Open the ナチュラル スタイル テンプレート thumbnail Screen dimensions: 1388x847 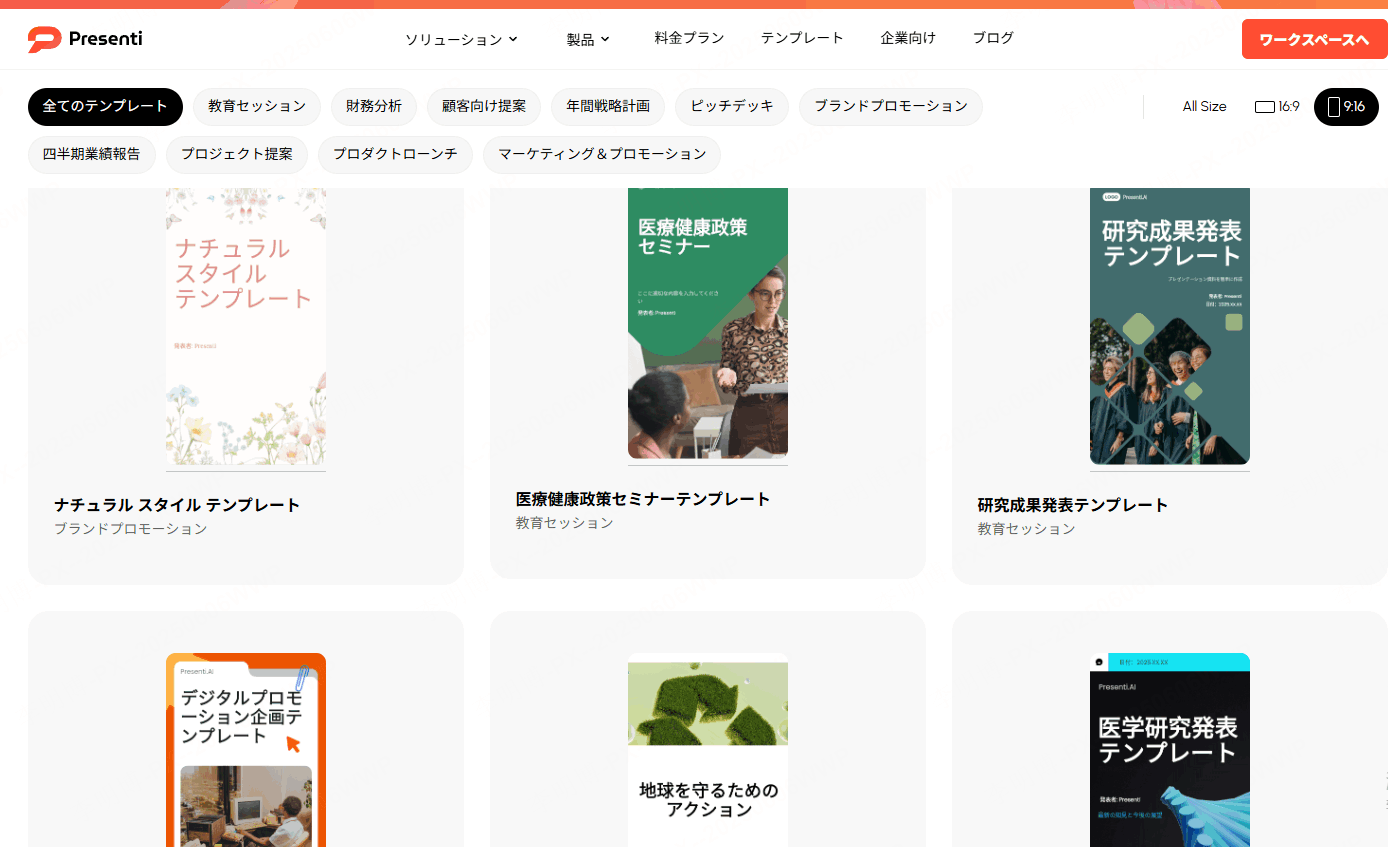[x=246, y=326]
